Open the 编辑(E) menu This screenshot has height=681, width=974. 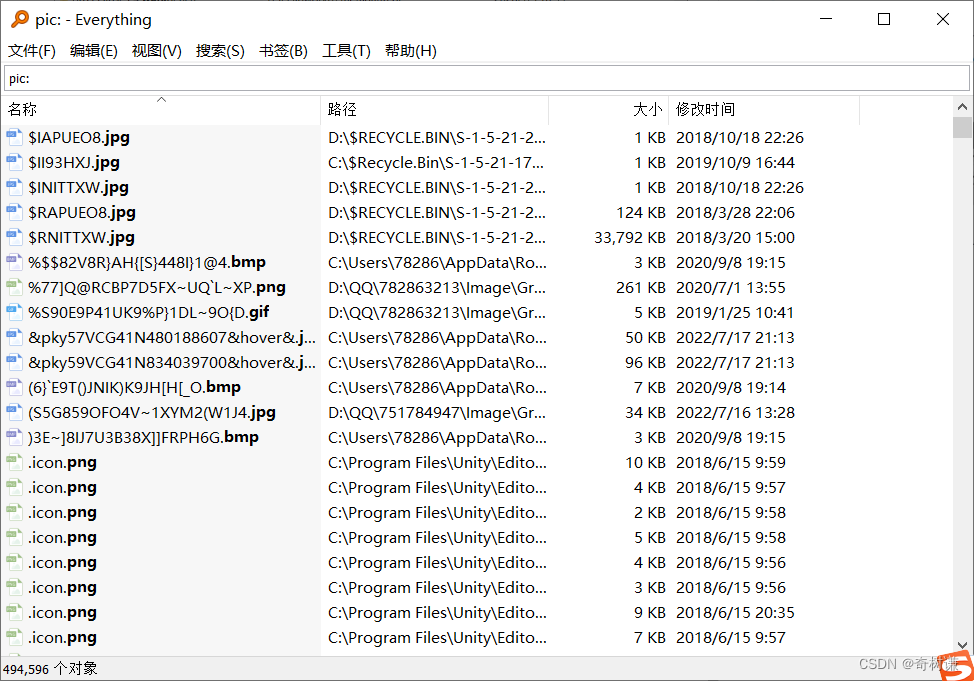(x=94, y=51)
